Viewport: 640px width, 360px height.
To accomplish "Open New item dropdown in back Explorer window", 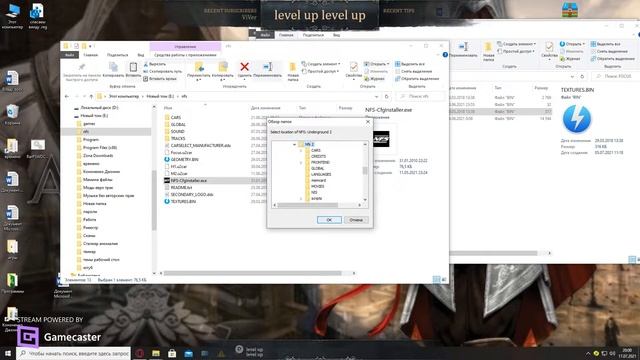I will click(x=516, y=44).
